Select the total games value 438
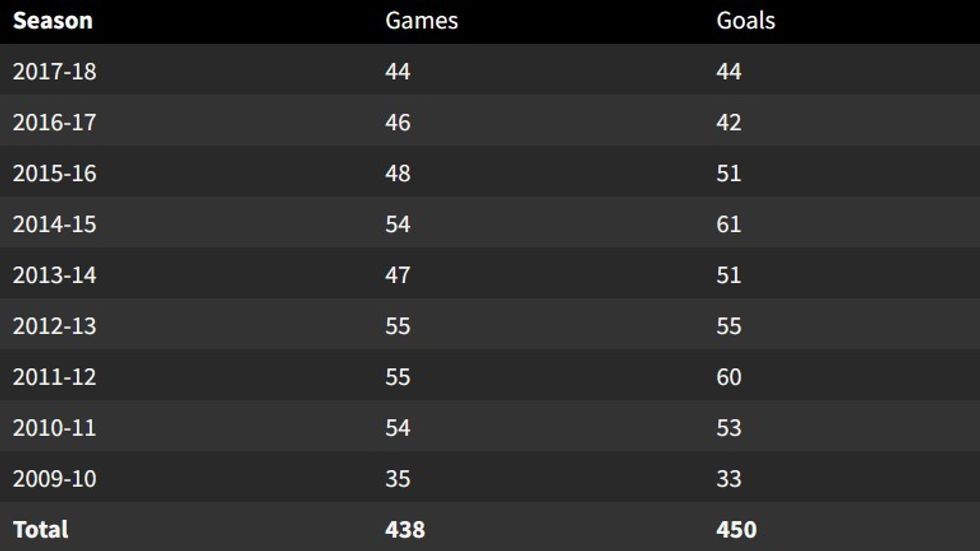Screen dimensions: 980x551 (x=405, y=529)
